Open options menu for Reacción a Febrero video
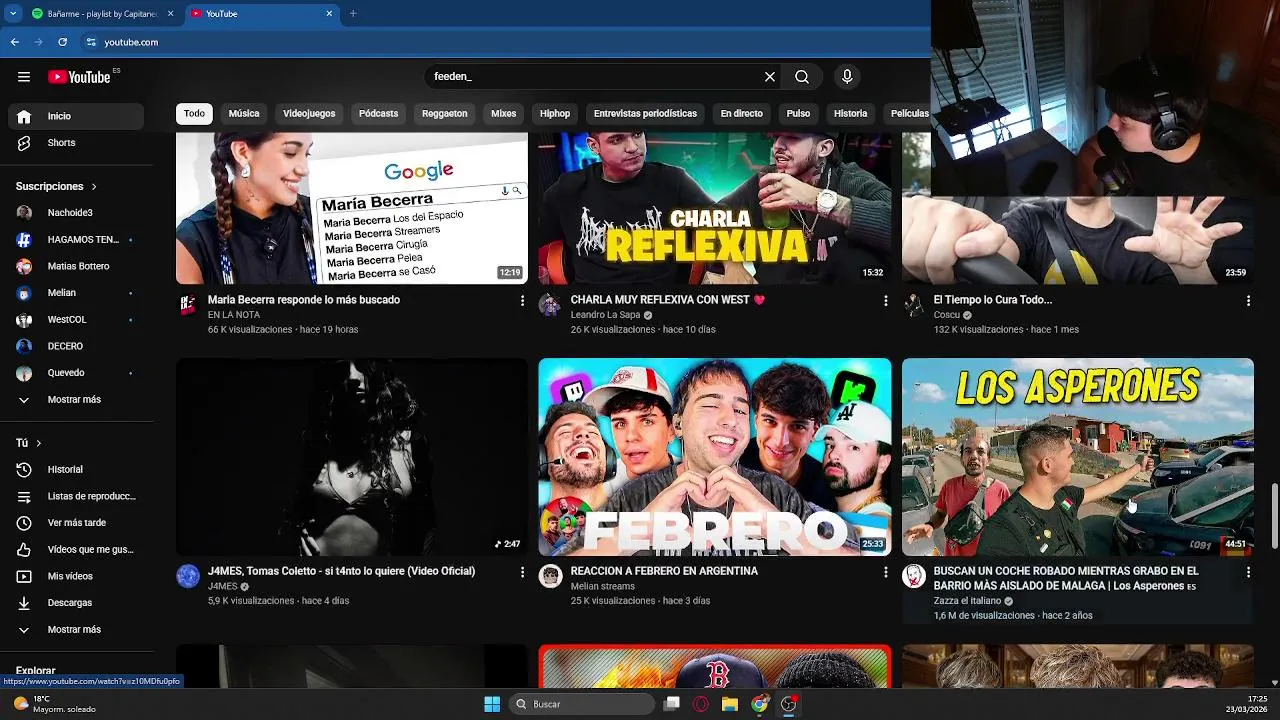1280x720 pixels. 885,572
